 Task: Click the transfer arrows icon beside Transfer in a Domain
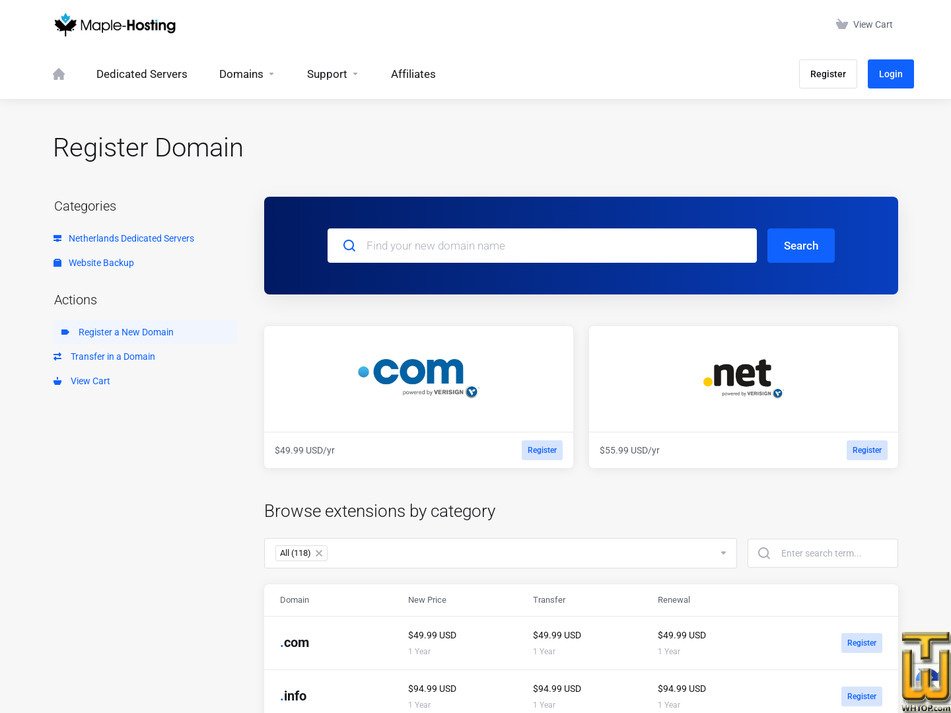point(58,356)
